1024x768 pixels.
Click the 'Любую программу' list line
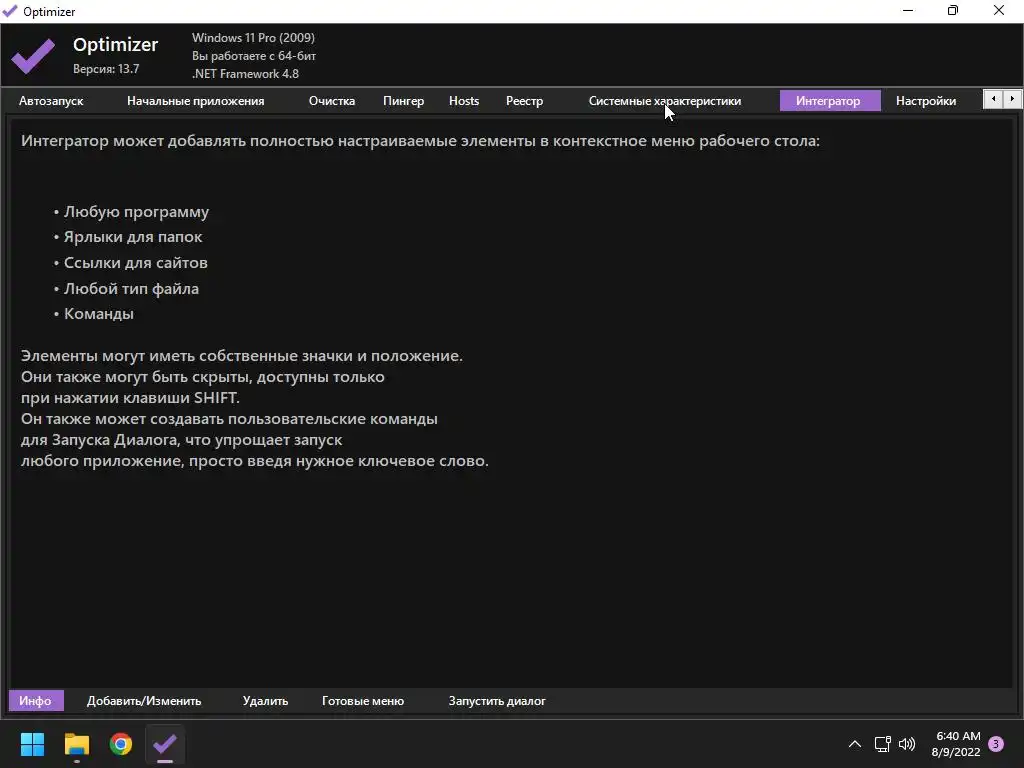pyautogui.click(x=131, y=212)
